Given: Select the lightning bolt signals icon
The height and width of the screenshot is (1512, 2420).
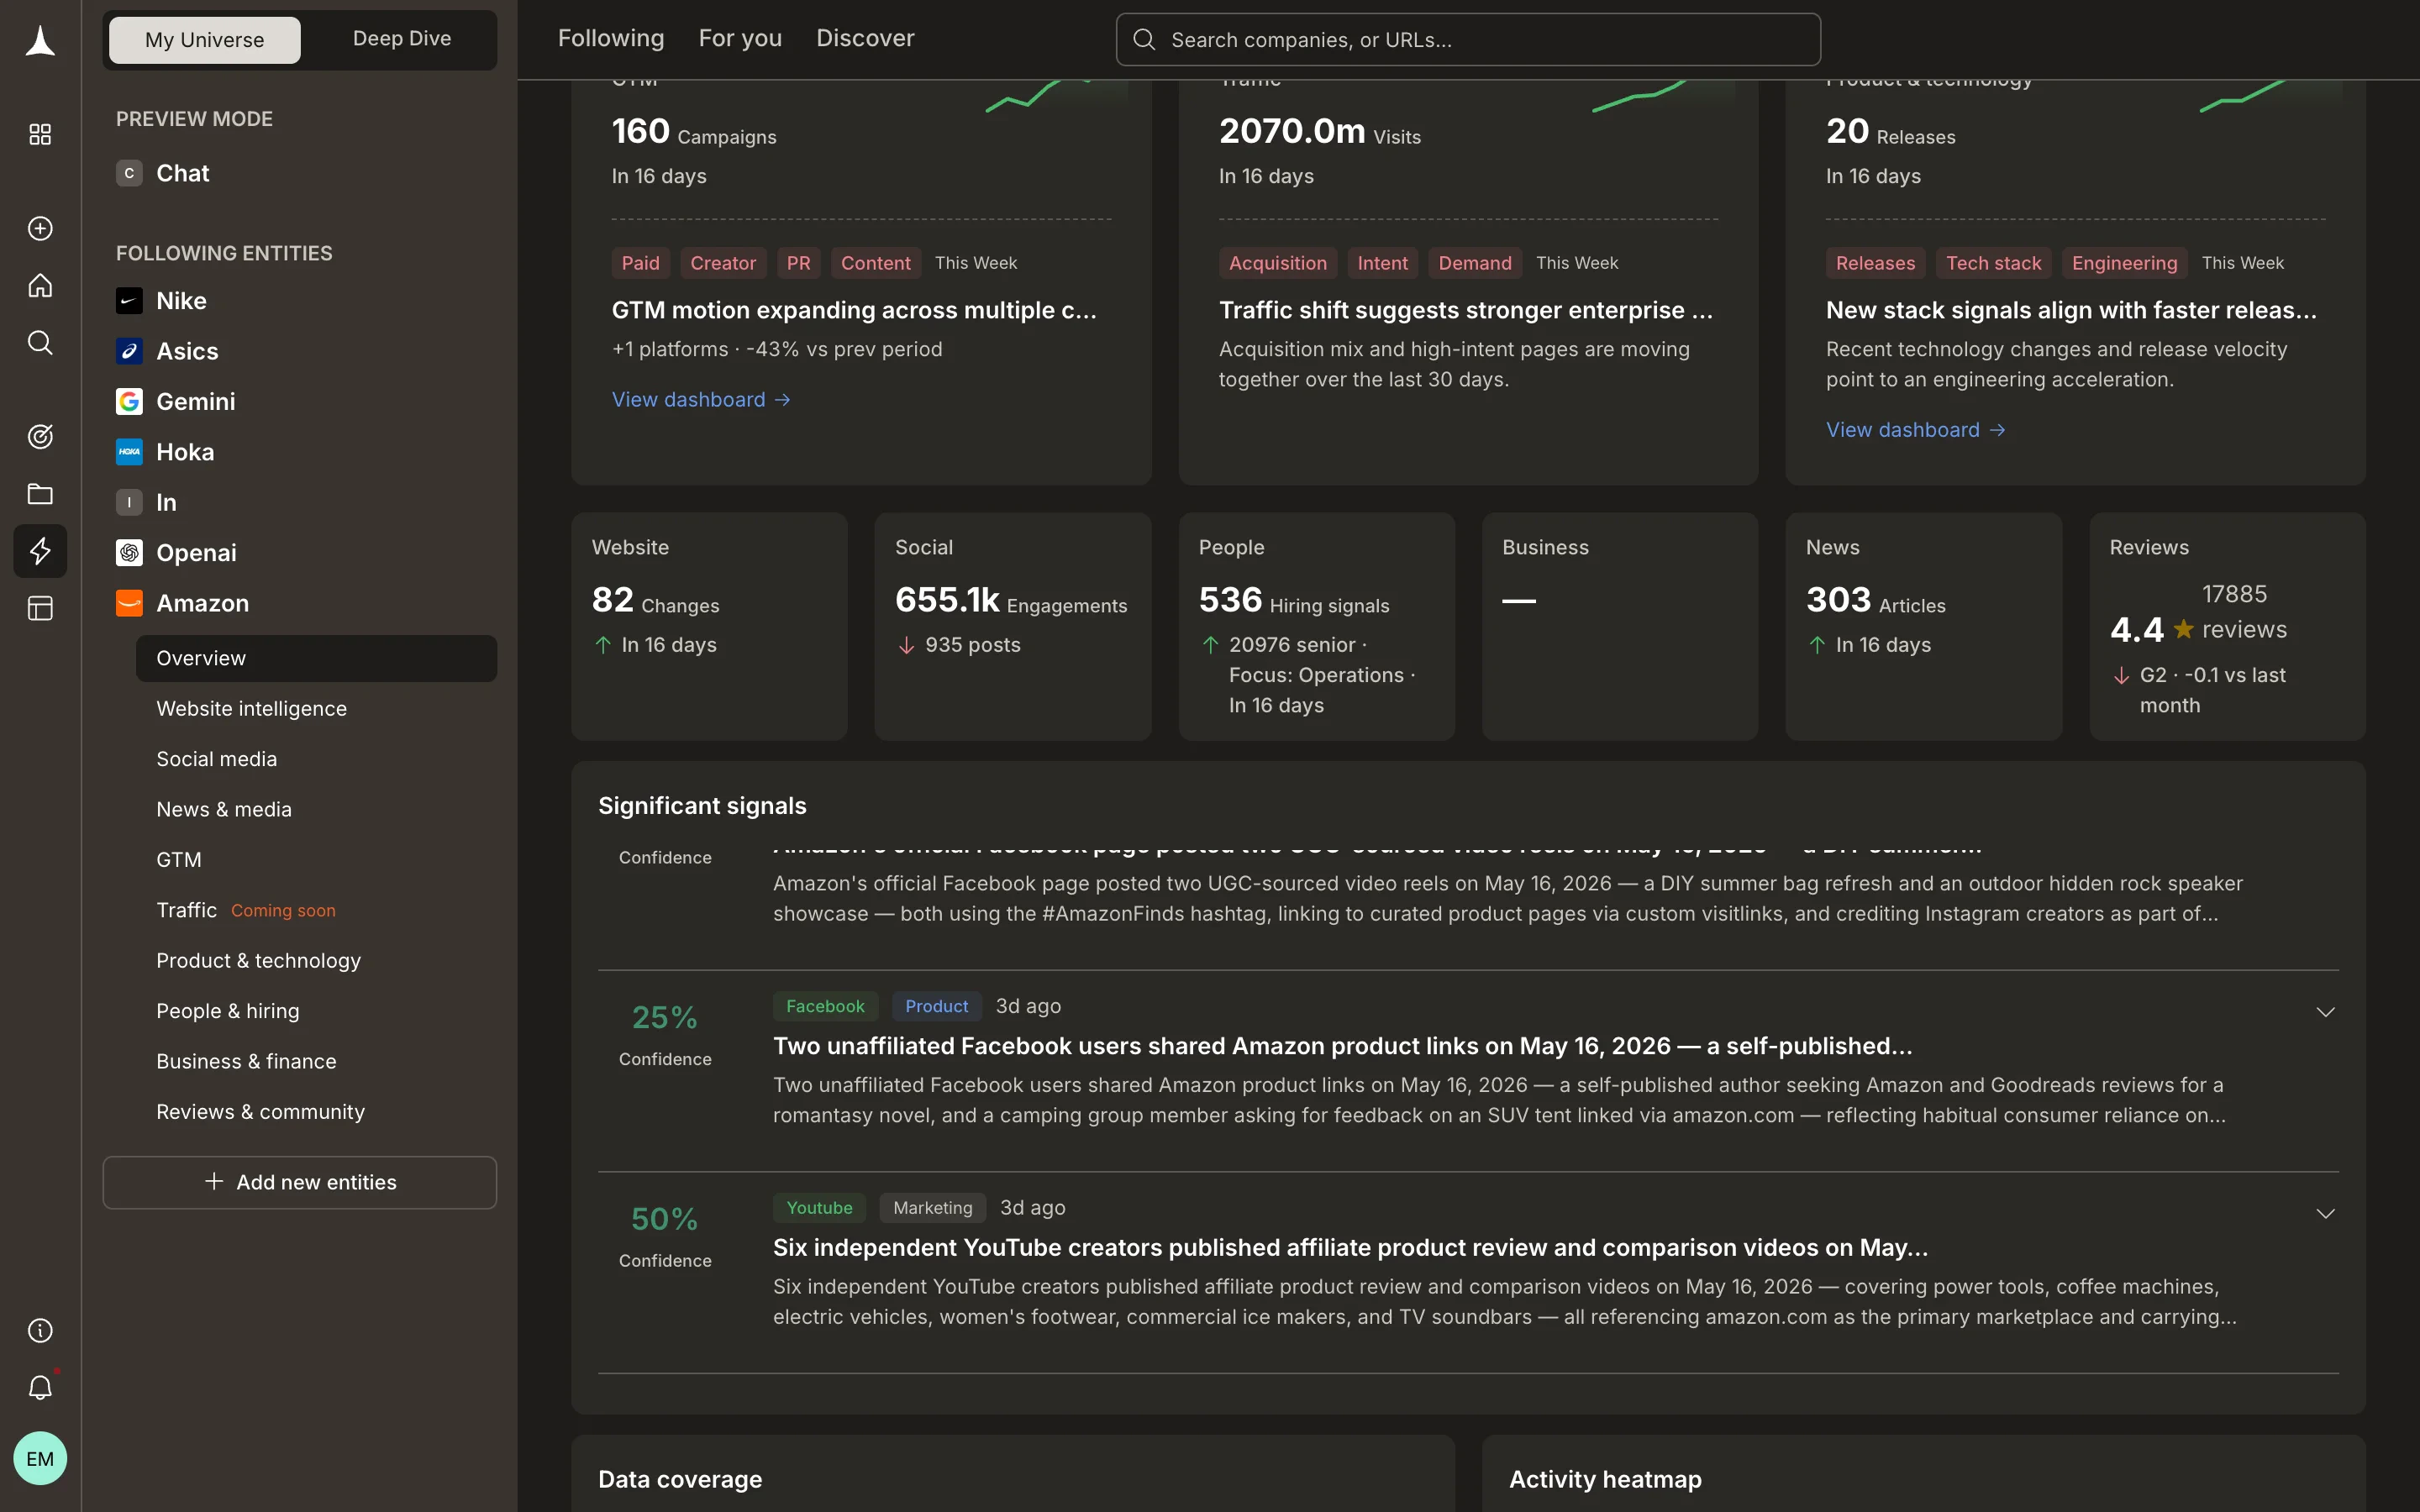Looking at the screenshot, I should tap(40, 550).
